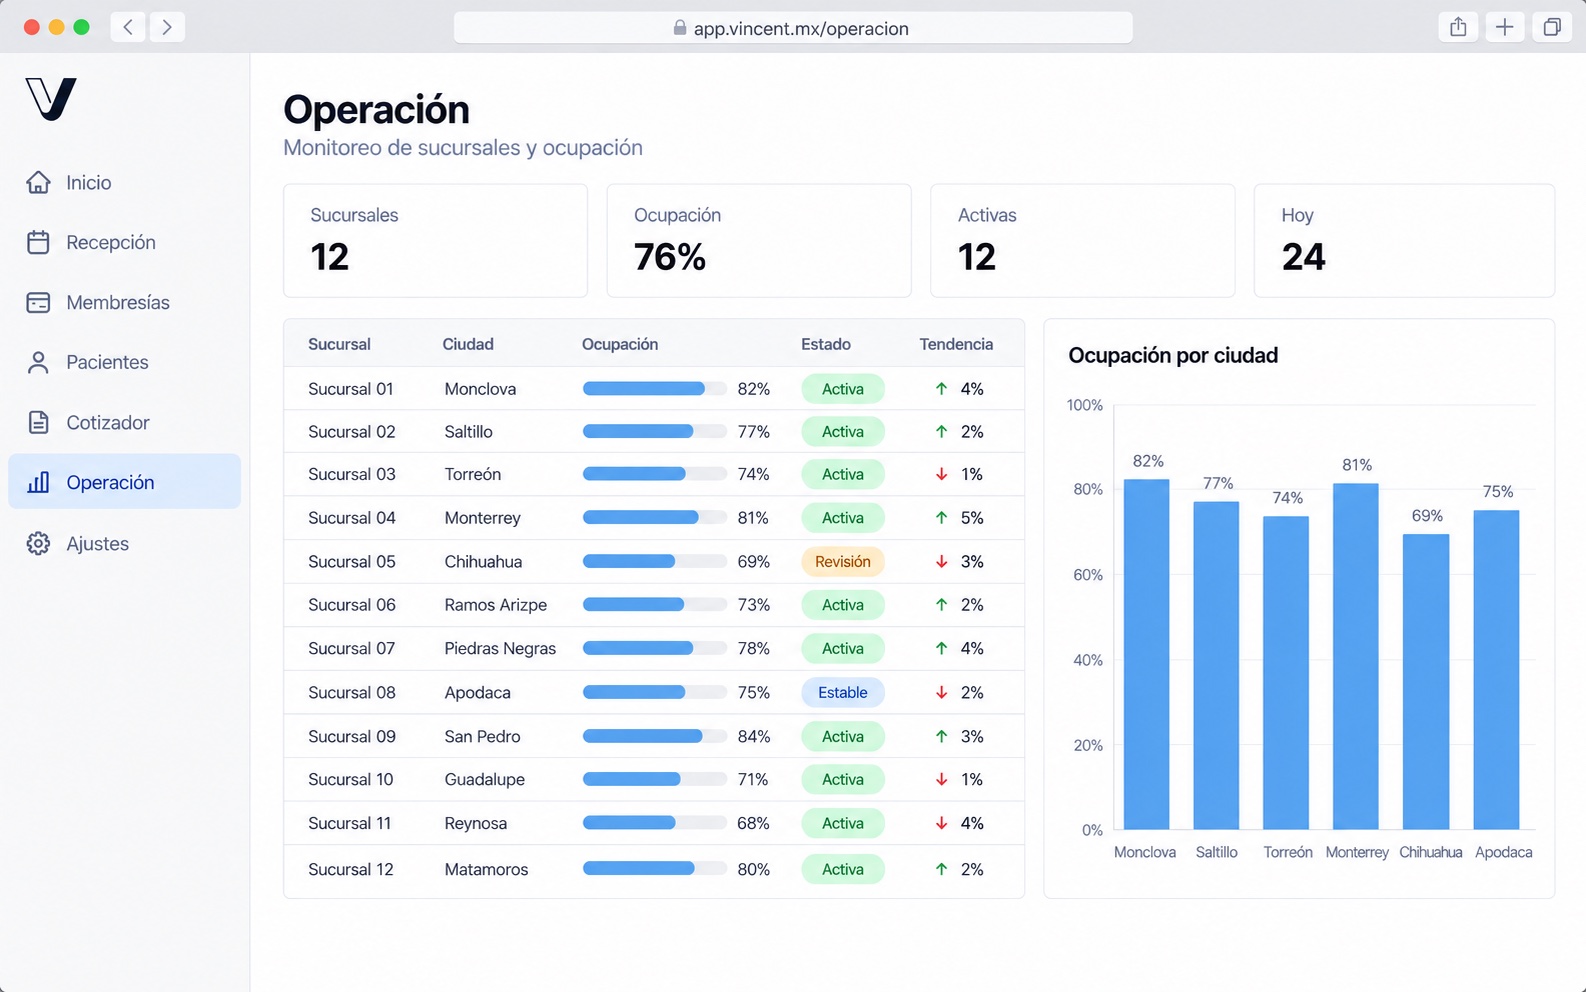Click the Ocupación por ciudad chart title
The width and height of the screenshot is (1586, 992).
point(1173,355)
